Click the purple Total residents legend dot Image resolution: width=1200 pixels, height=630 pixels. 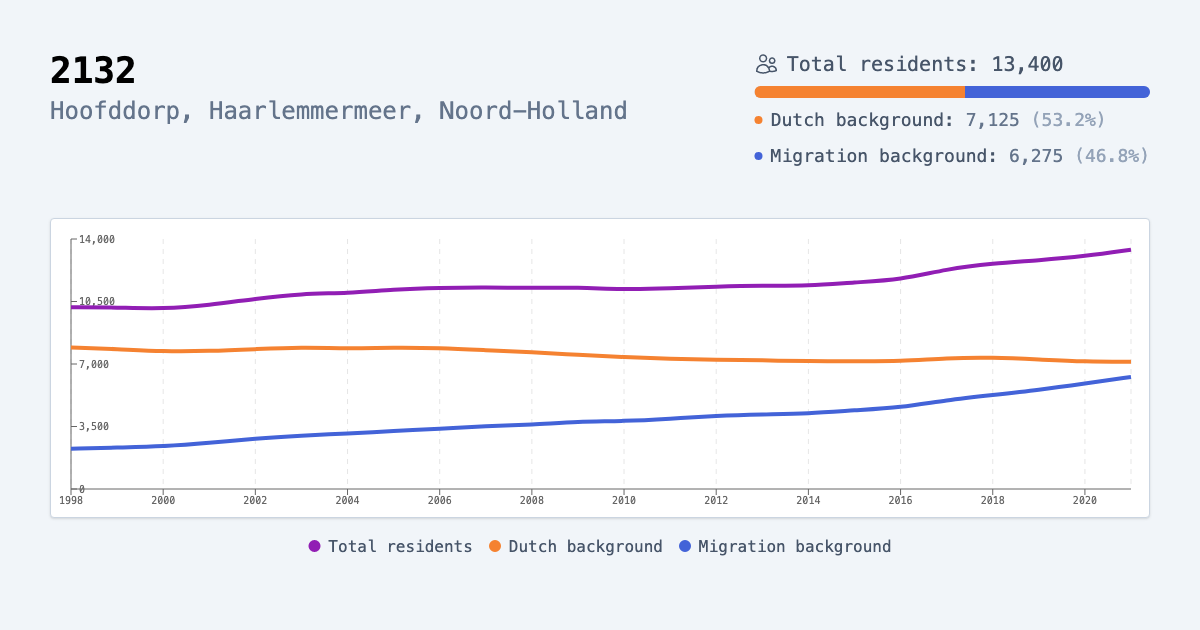click(x=314, y=546)
